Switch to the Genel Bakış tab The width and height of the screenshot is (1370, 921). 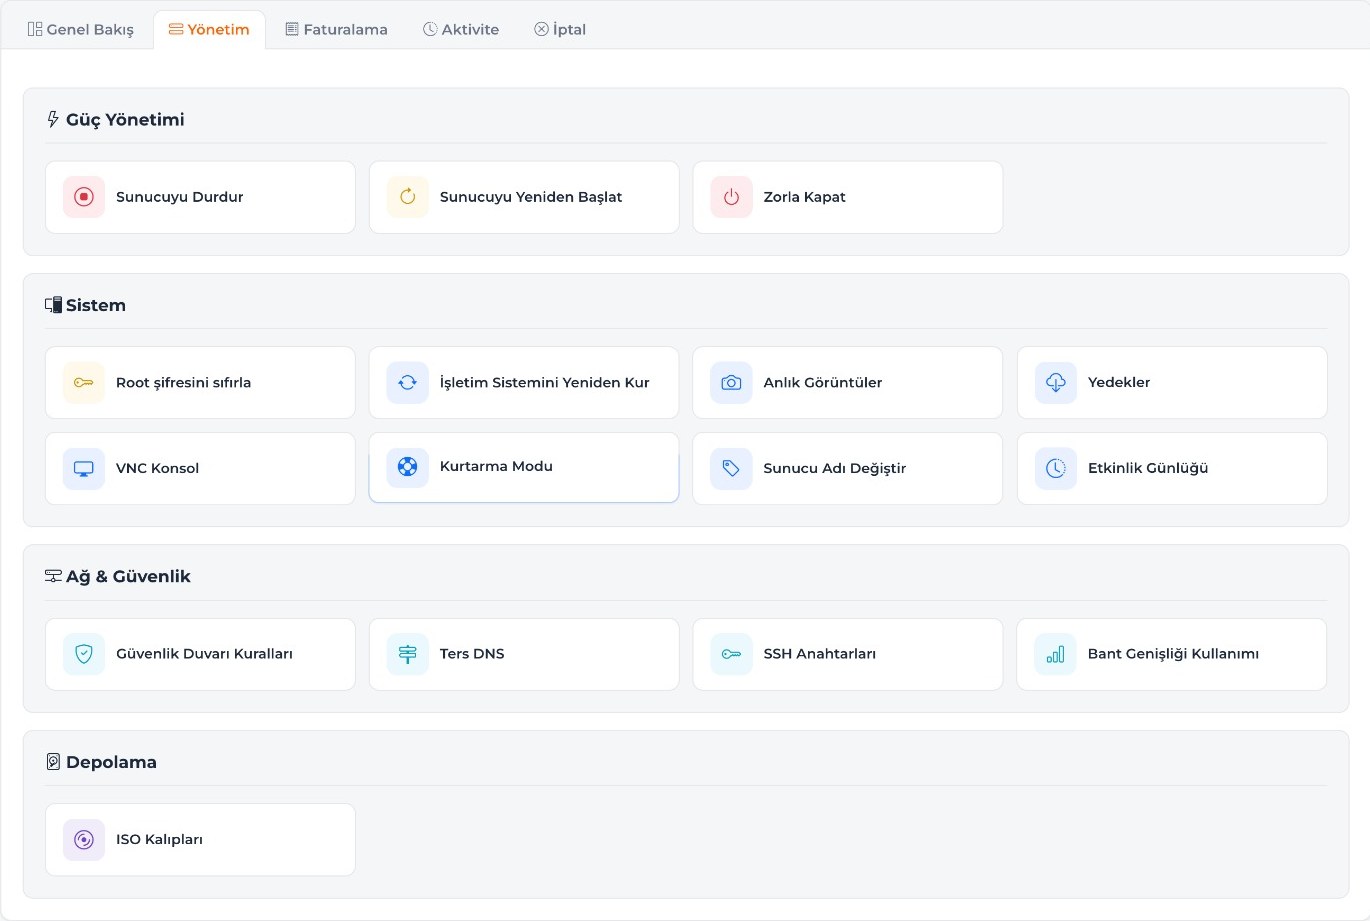click(81, 30)
